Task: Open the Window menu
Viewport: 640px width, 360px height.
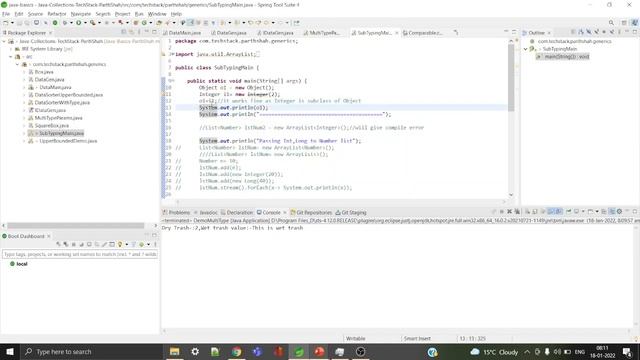Action: tap(157, 14)
